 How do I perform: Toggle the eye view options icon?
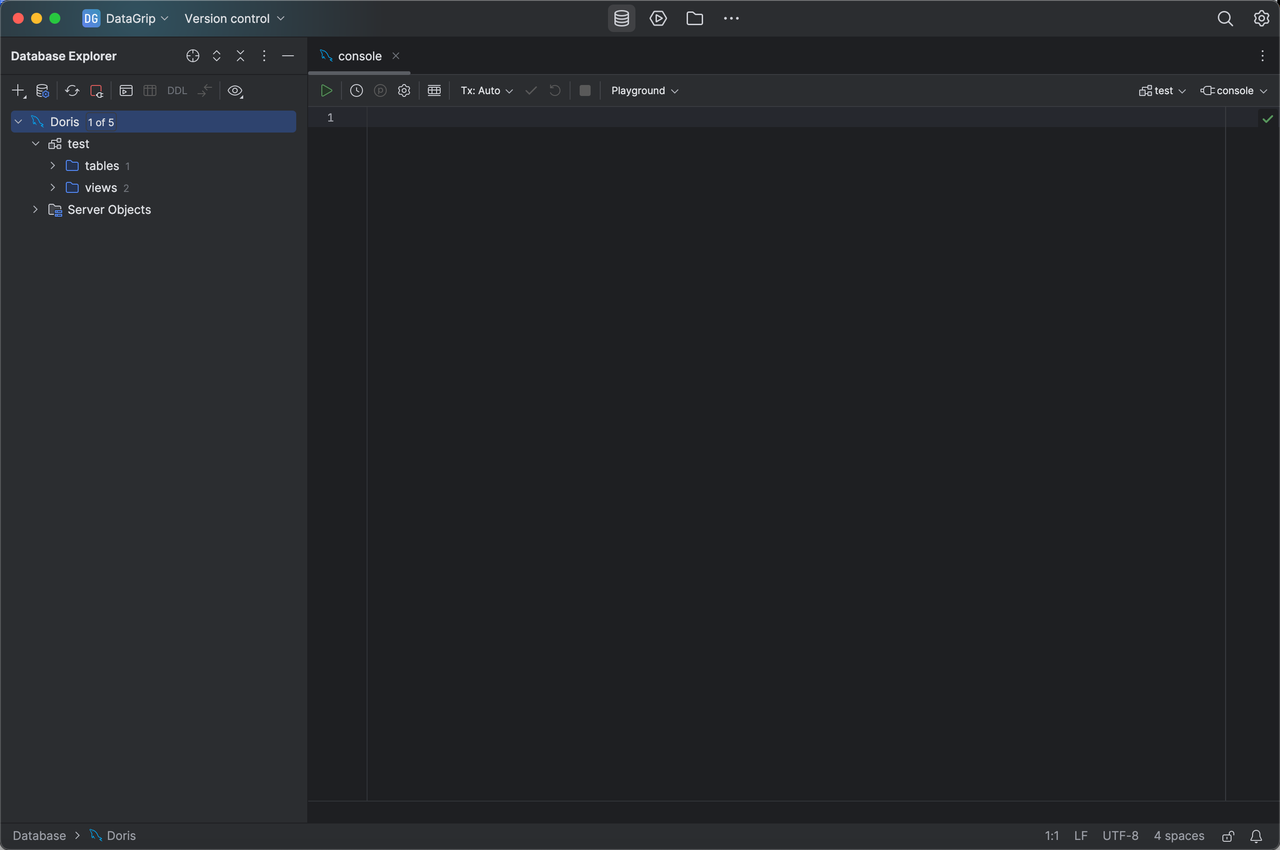point(235,91)
